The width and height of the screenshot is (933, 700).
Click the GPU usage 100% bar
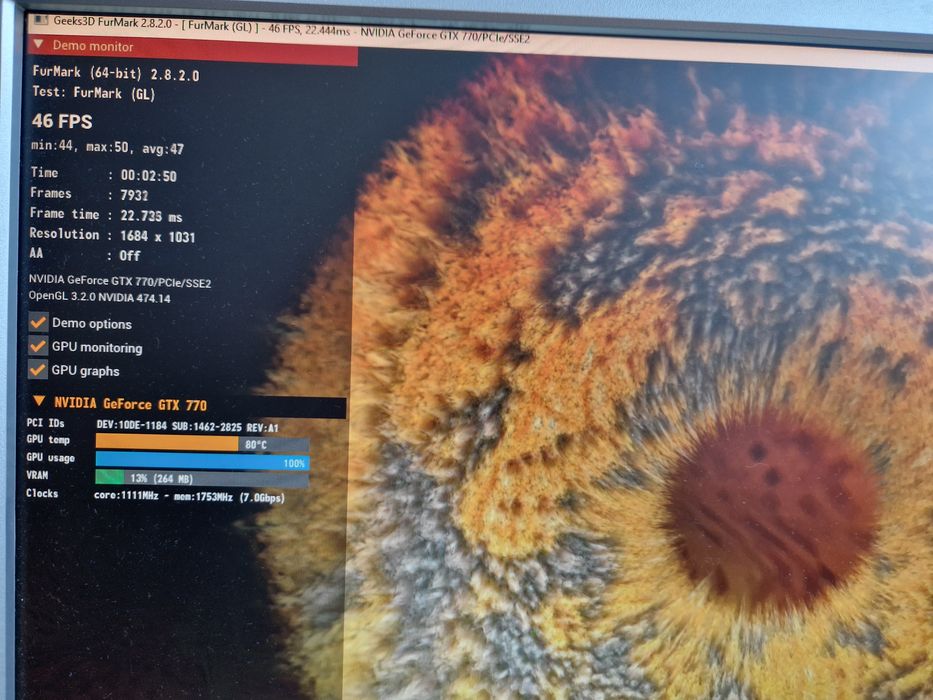tap(202, 461)
